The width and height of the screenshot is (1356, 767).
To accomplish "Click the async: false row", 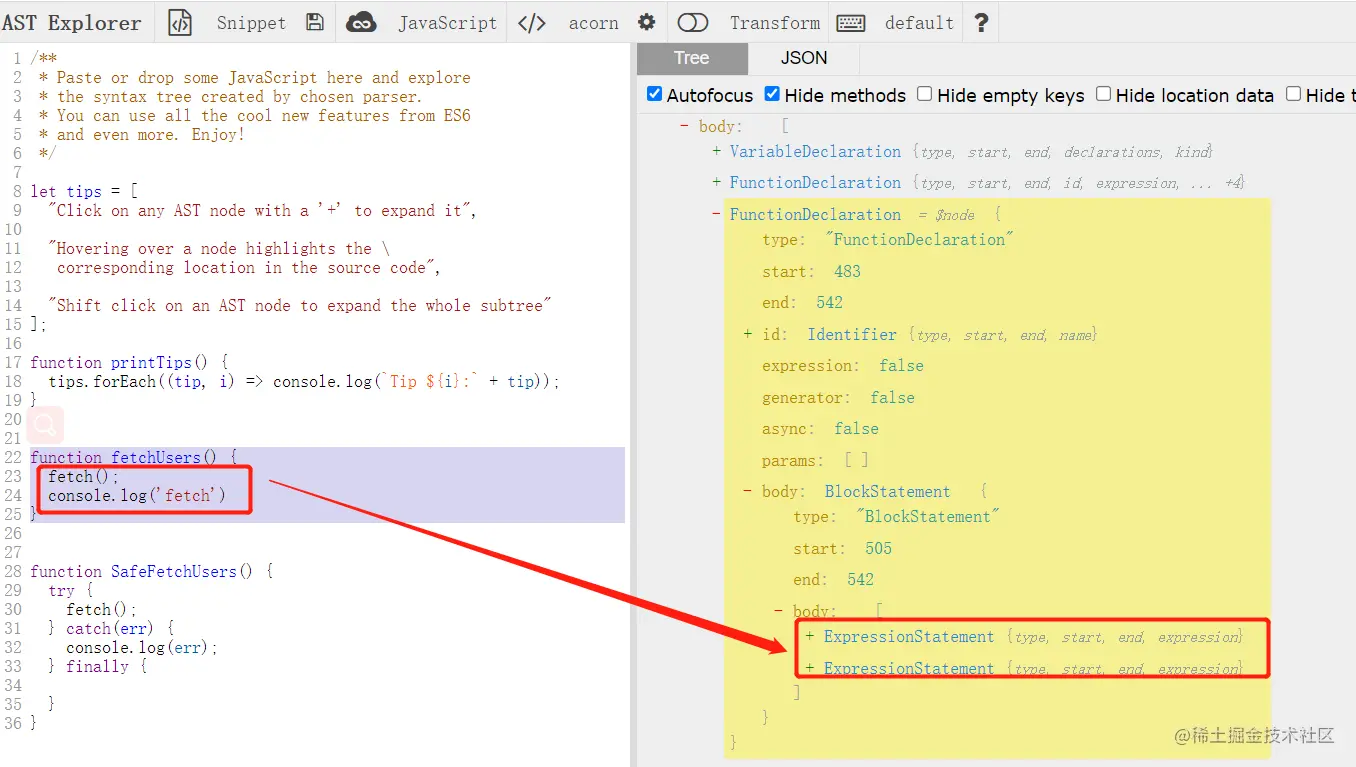I will coord(820,428).
